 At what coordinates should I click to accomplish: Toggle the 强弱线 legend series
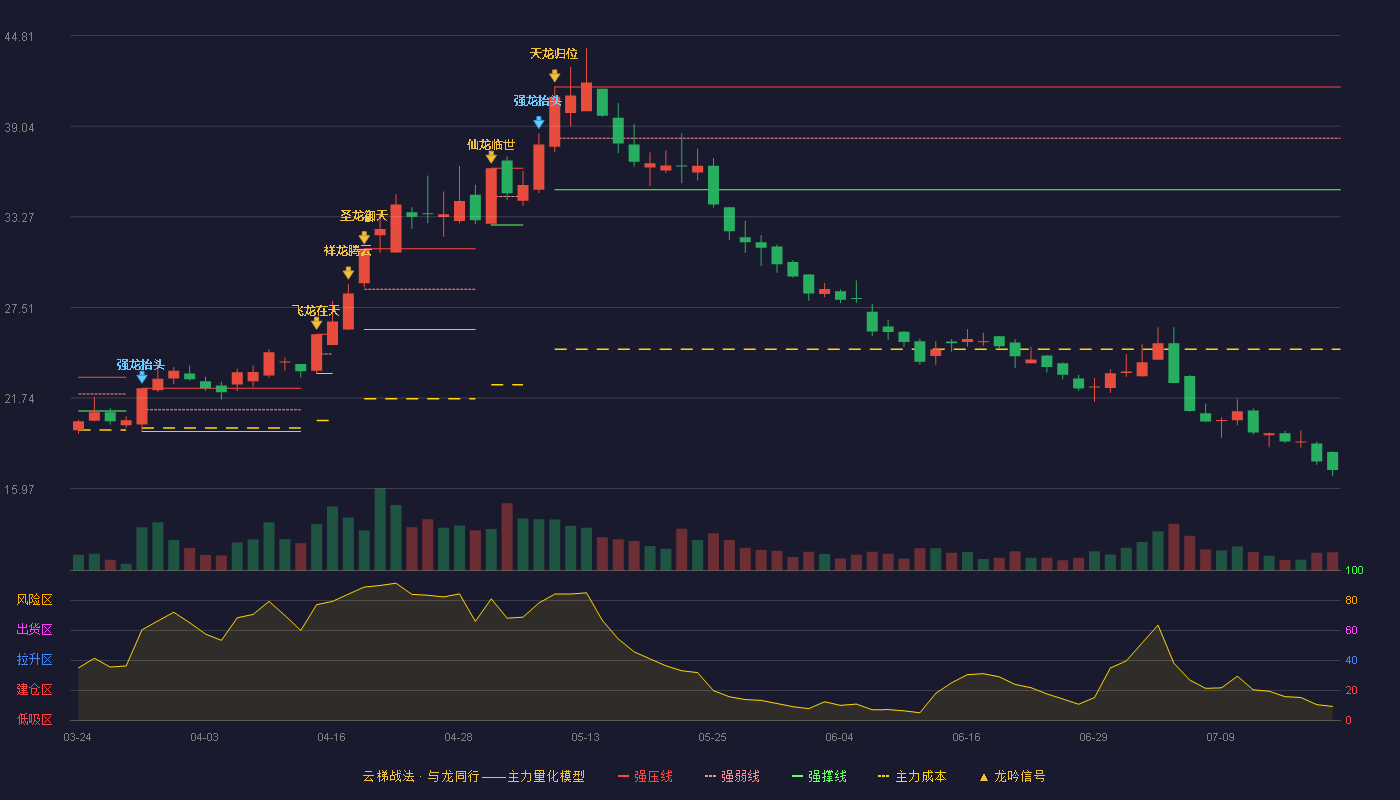point(732,776)
